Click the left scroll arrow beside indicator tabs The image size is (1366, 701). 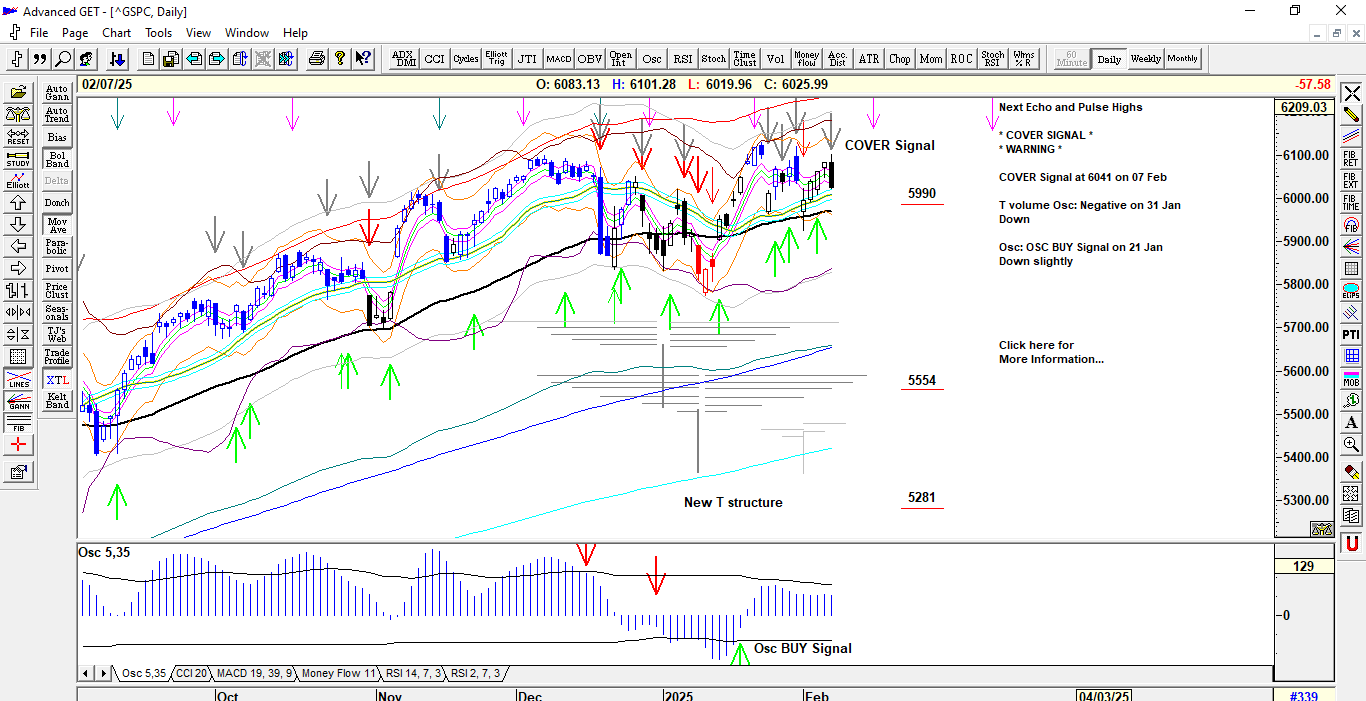click(x=87, y=673)
